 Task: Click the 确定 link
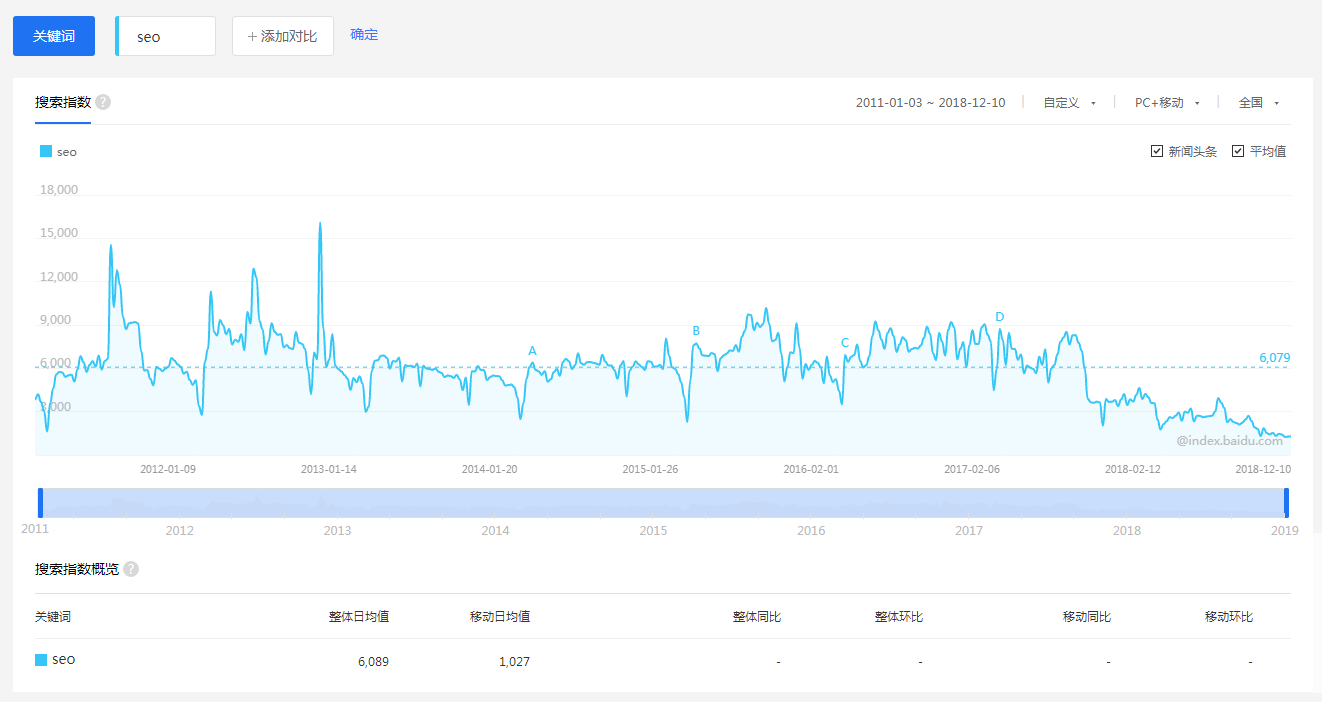click(x=364, y=35)
